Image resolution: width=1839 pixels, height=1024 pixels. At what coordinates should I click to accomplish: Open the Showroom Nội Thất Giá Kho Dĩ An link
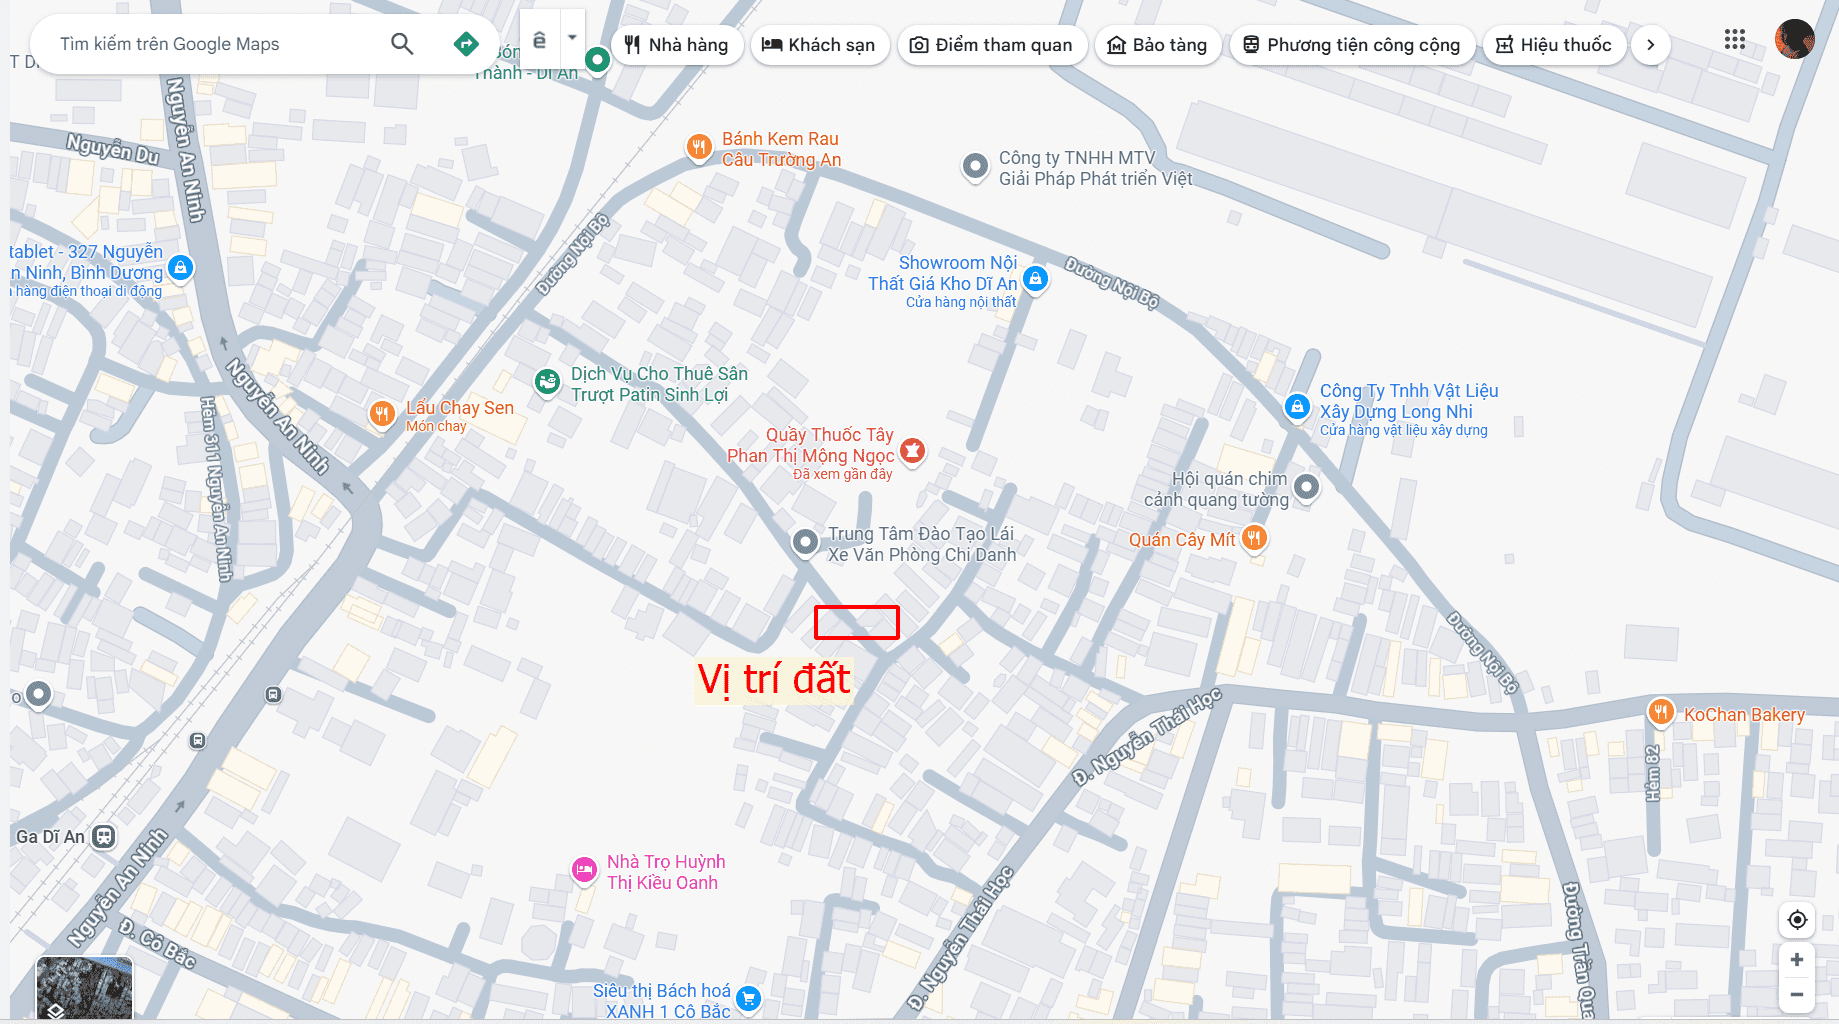(x=942, y=273)
